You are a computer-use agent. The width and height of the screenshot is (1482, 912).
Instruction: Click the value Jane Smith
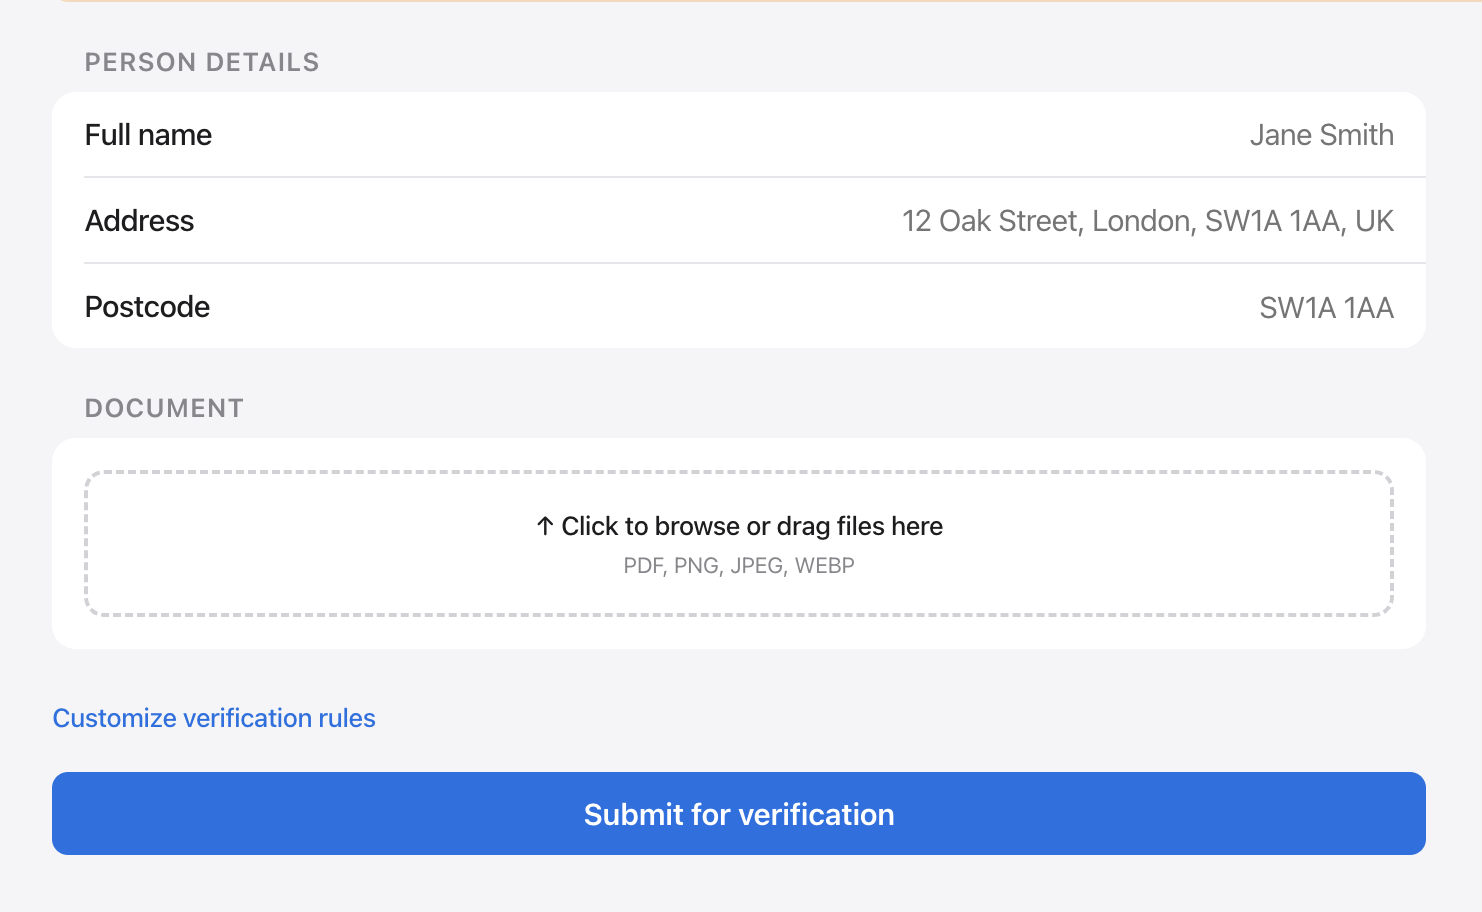[1322, 135]
